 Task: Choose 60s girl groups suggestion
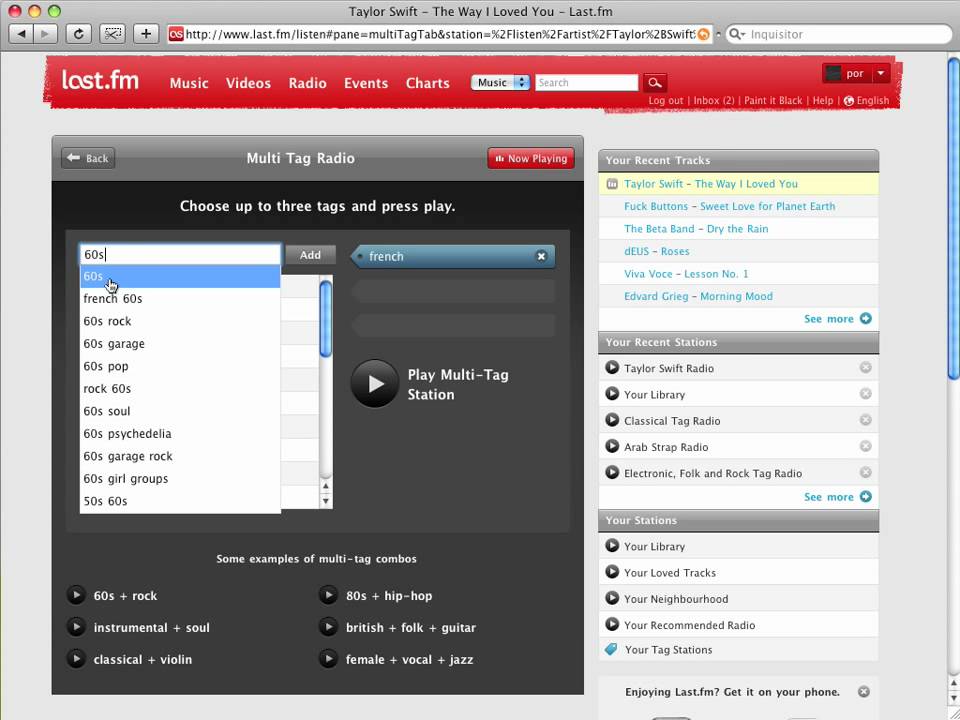pyautogui.click(x=180, y=479)
